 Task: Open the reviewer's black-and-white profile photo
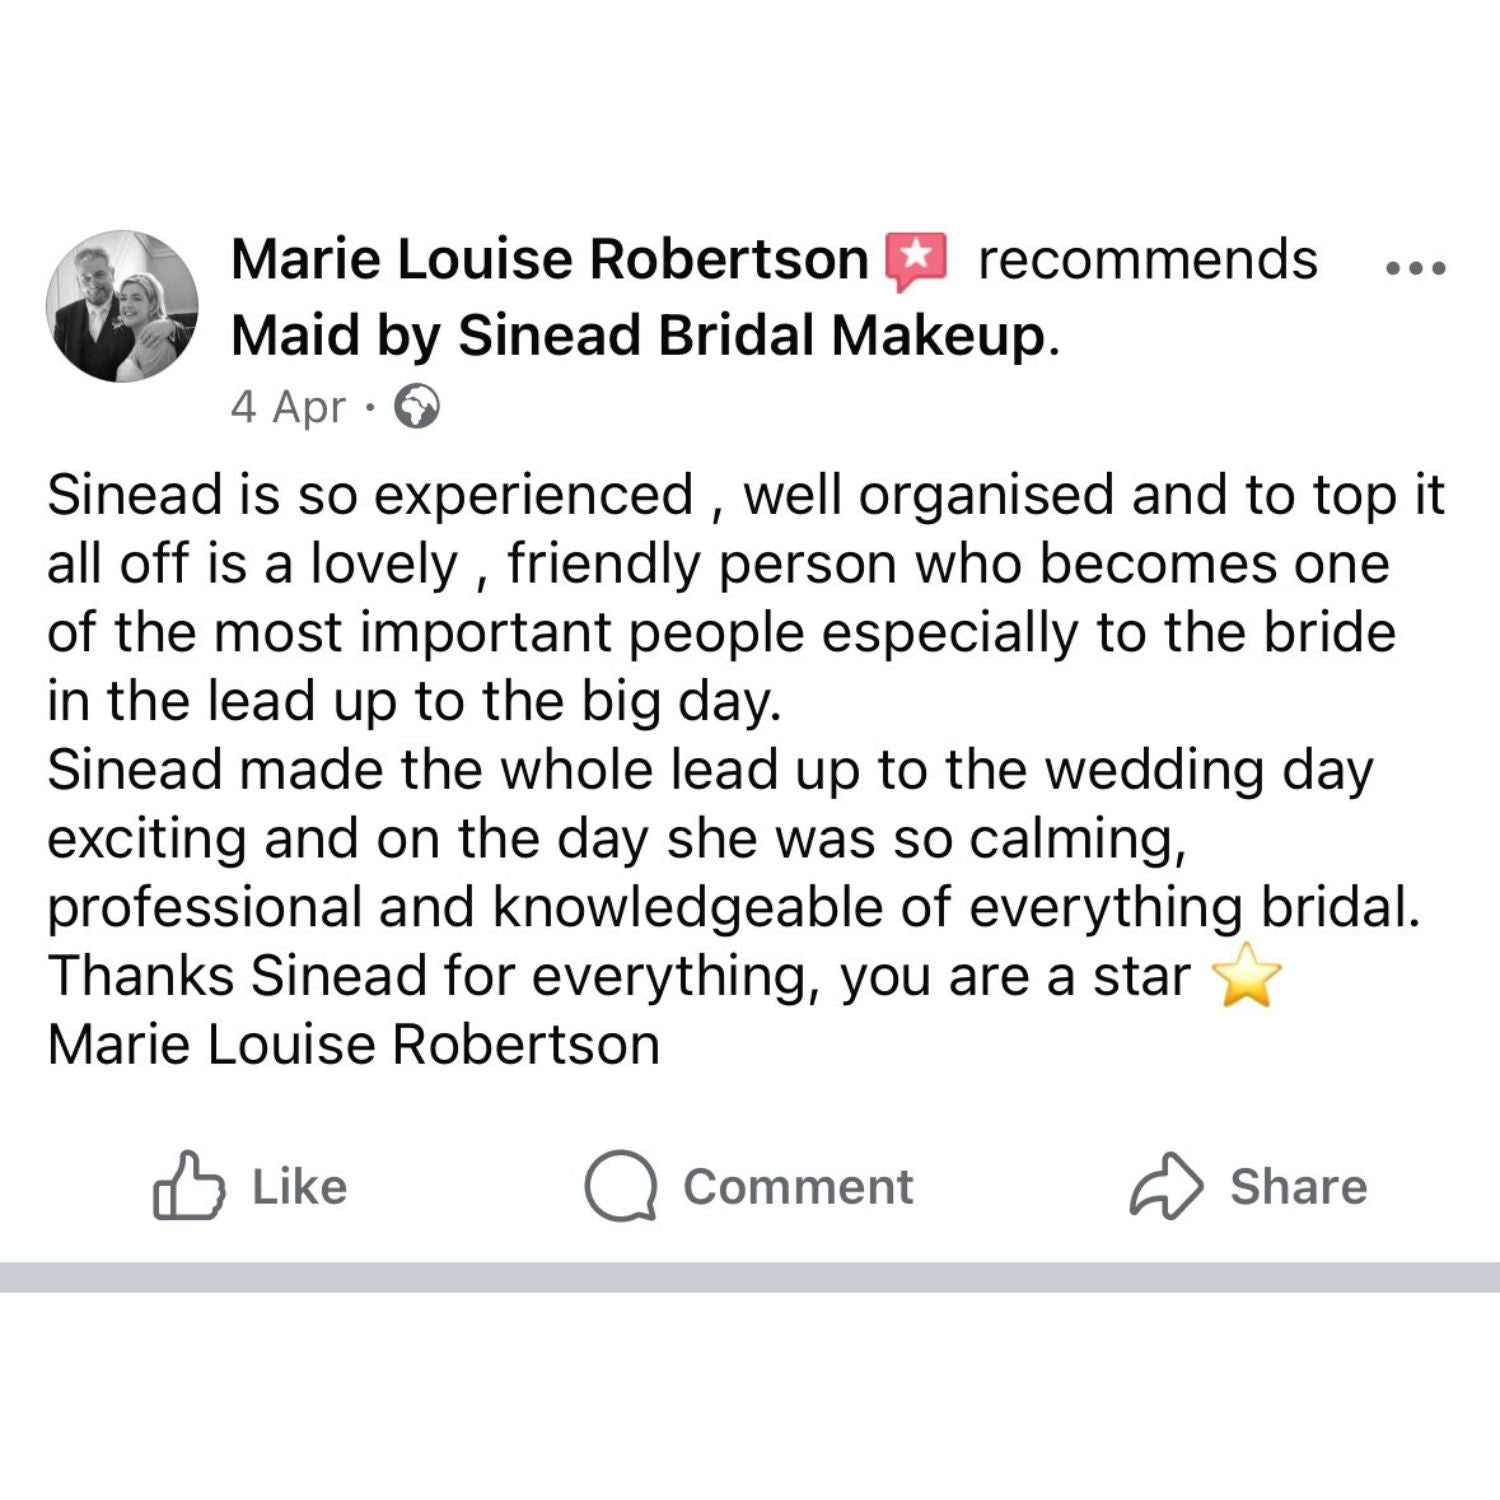[x=122, y=307]
